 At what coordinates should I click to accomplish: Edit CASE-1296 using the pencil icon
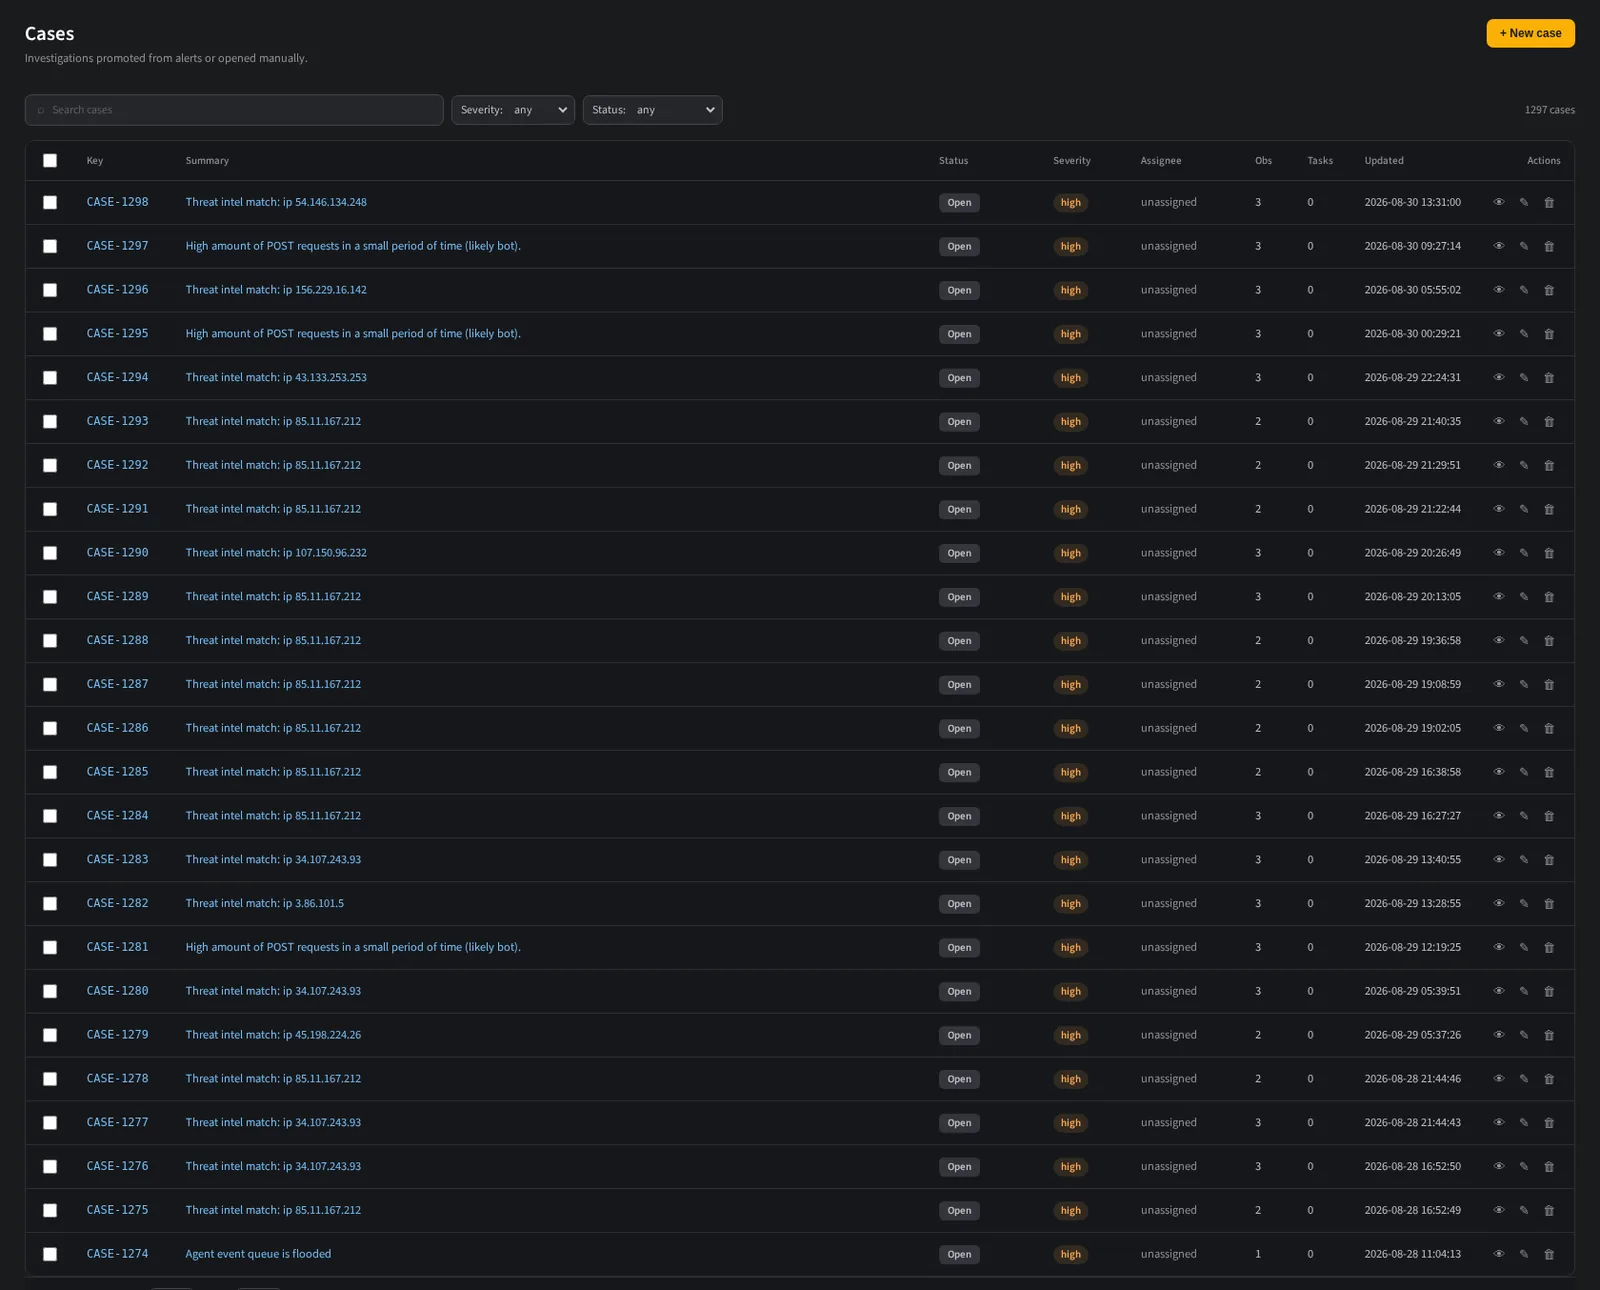coord(1524,290)
